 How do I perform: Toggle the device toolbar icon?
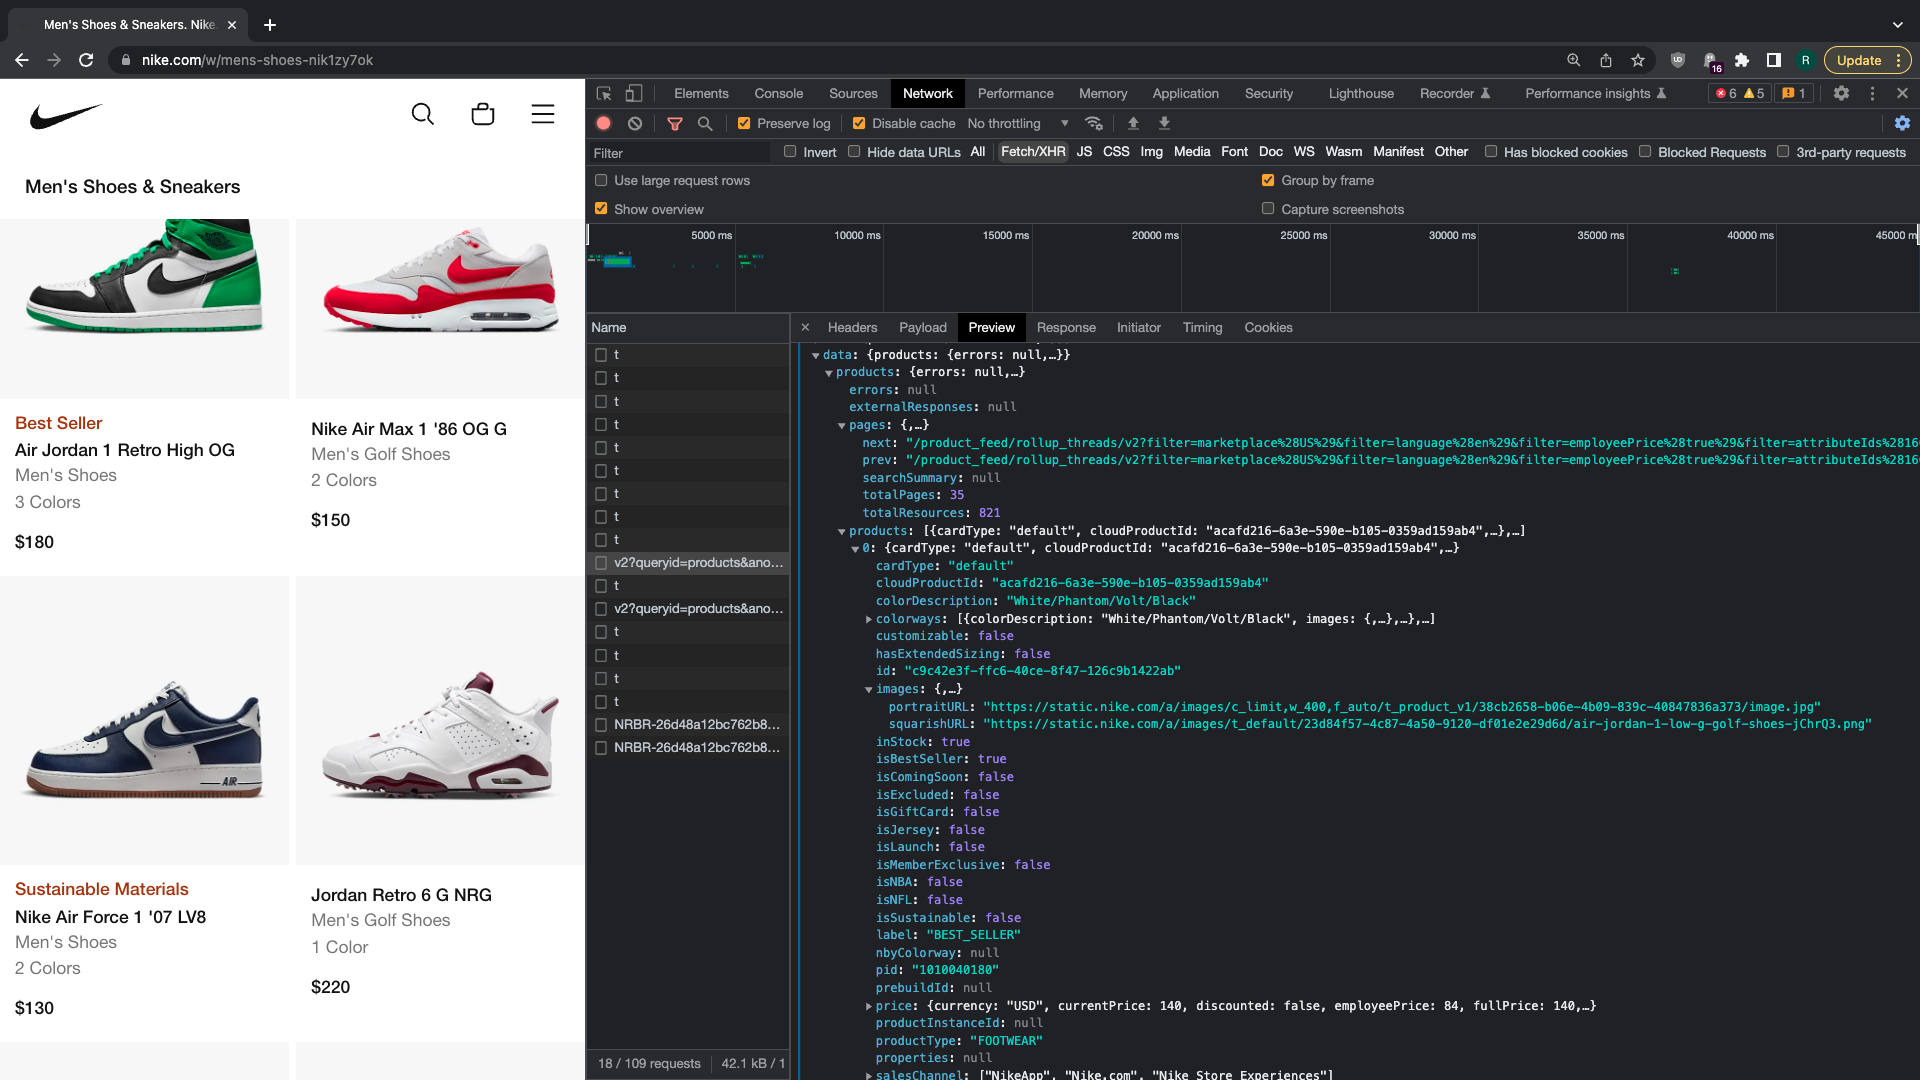(634, 93)
